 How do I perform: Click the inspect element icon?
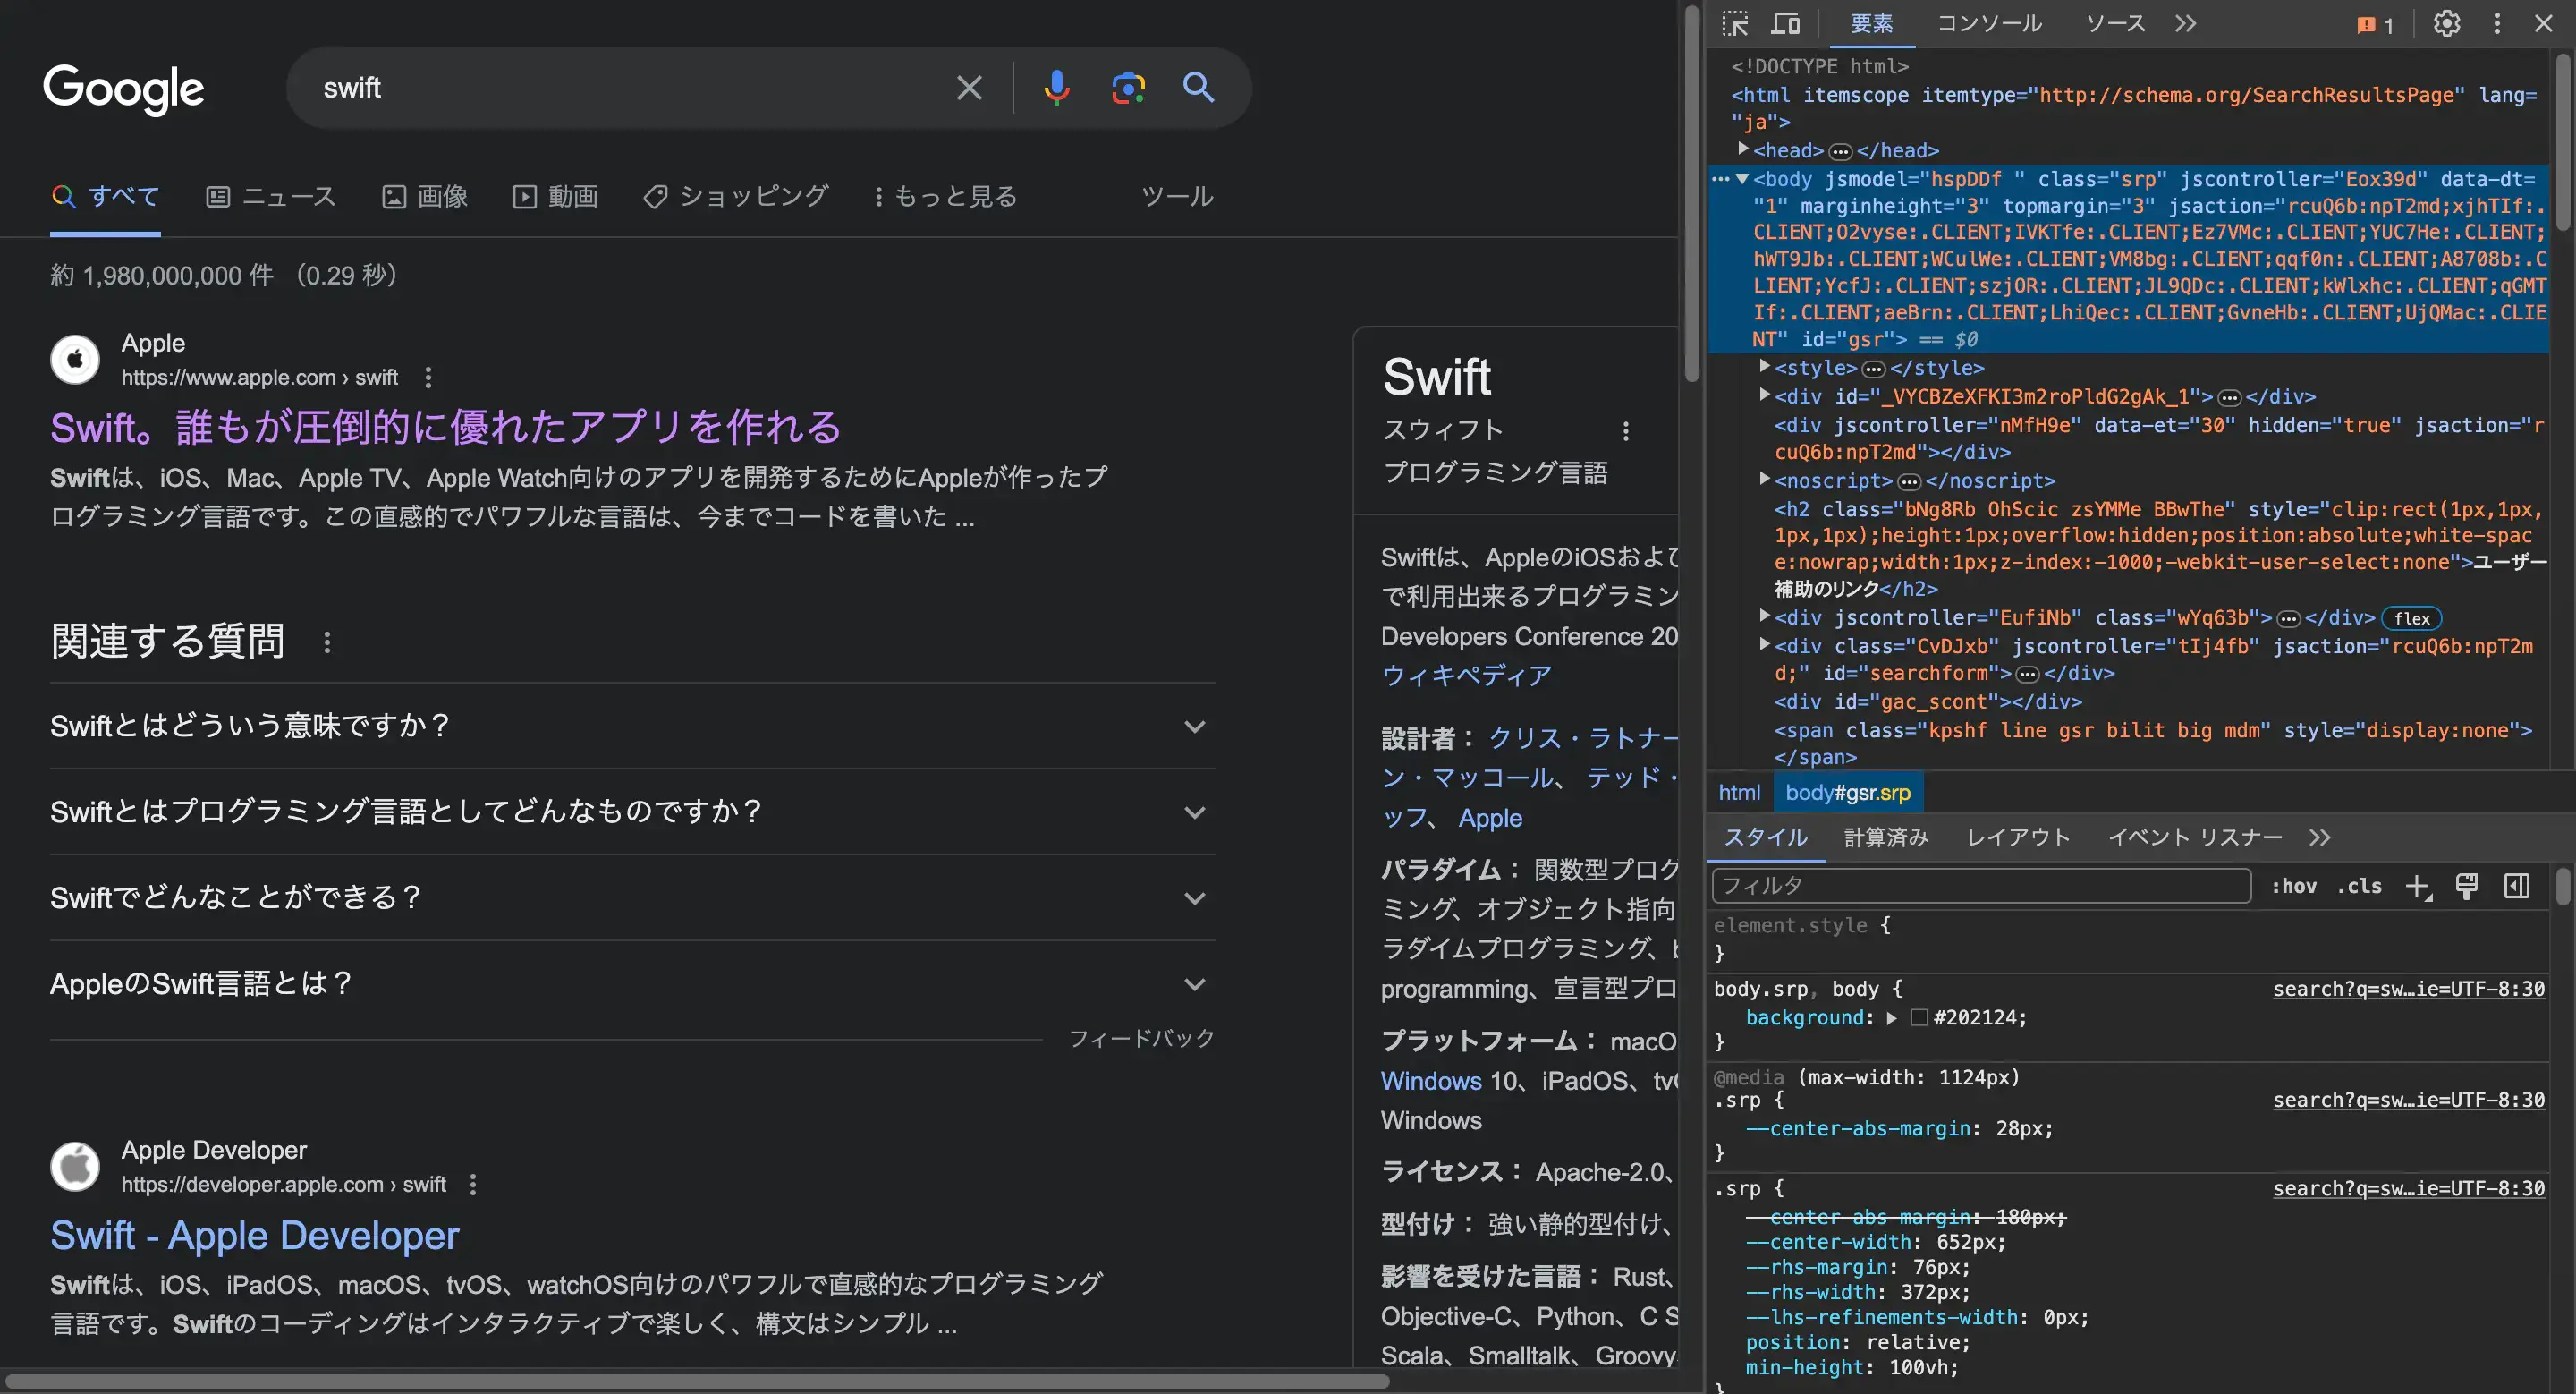coord(1737,22)
